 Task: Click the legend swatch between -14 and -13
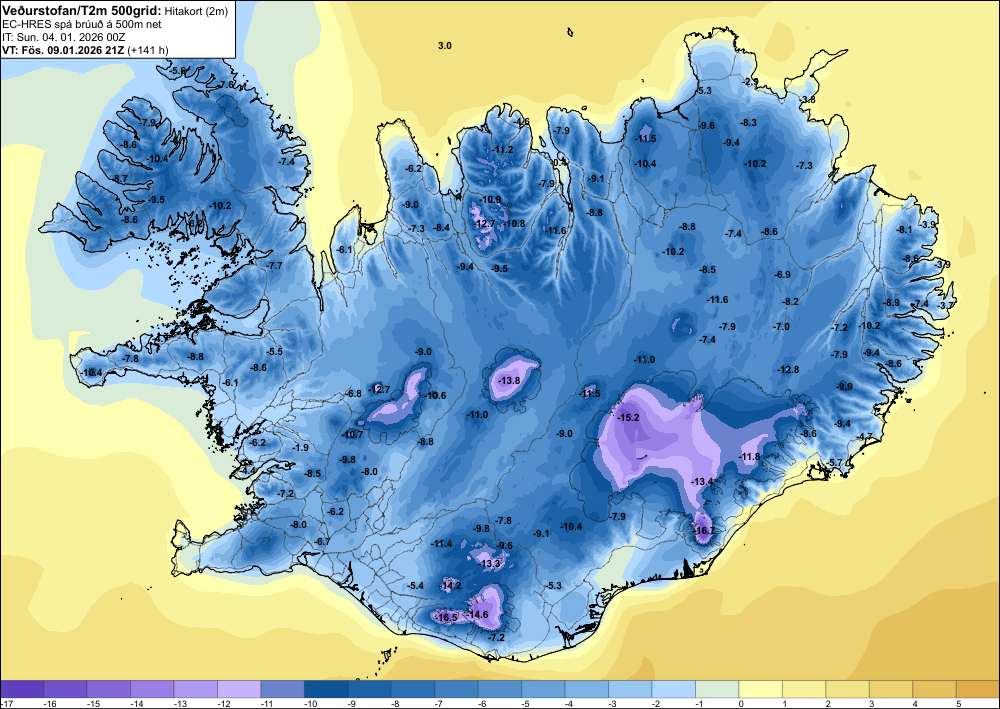coord(152,689)
